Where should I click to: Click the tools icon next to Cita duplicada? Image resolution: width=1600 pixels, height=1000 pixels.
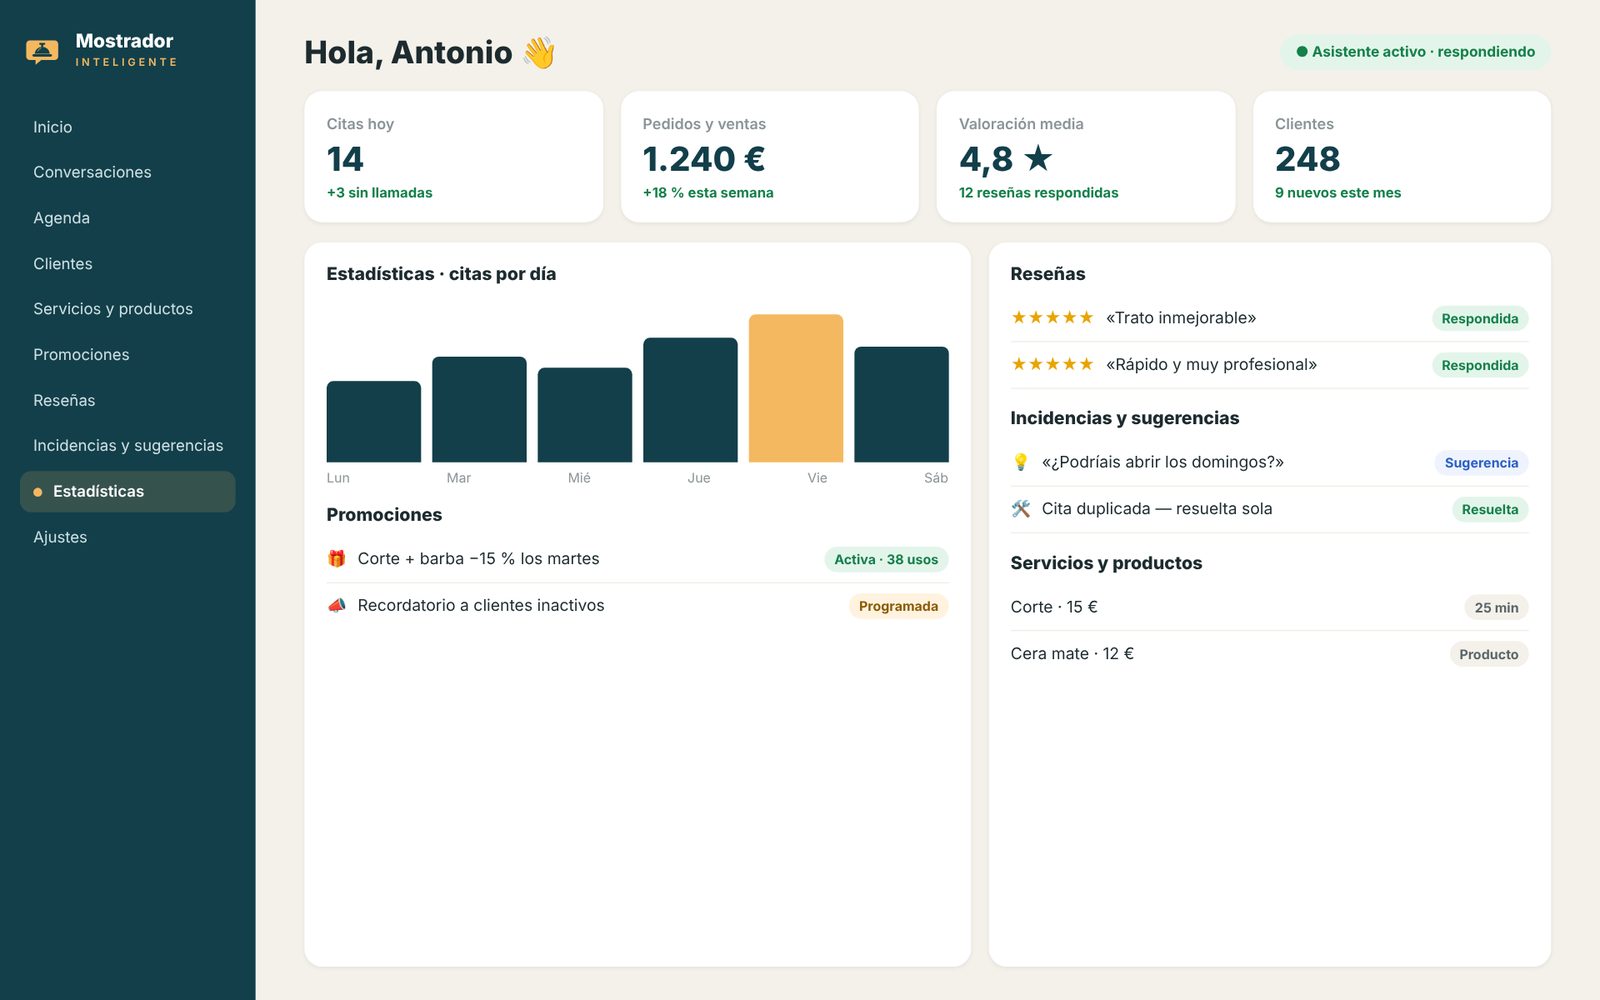1020,509
